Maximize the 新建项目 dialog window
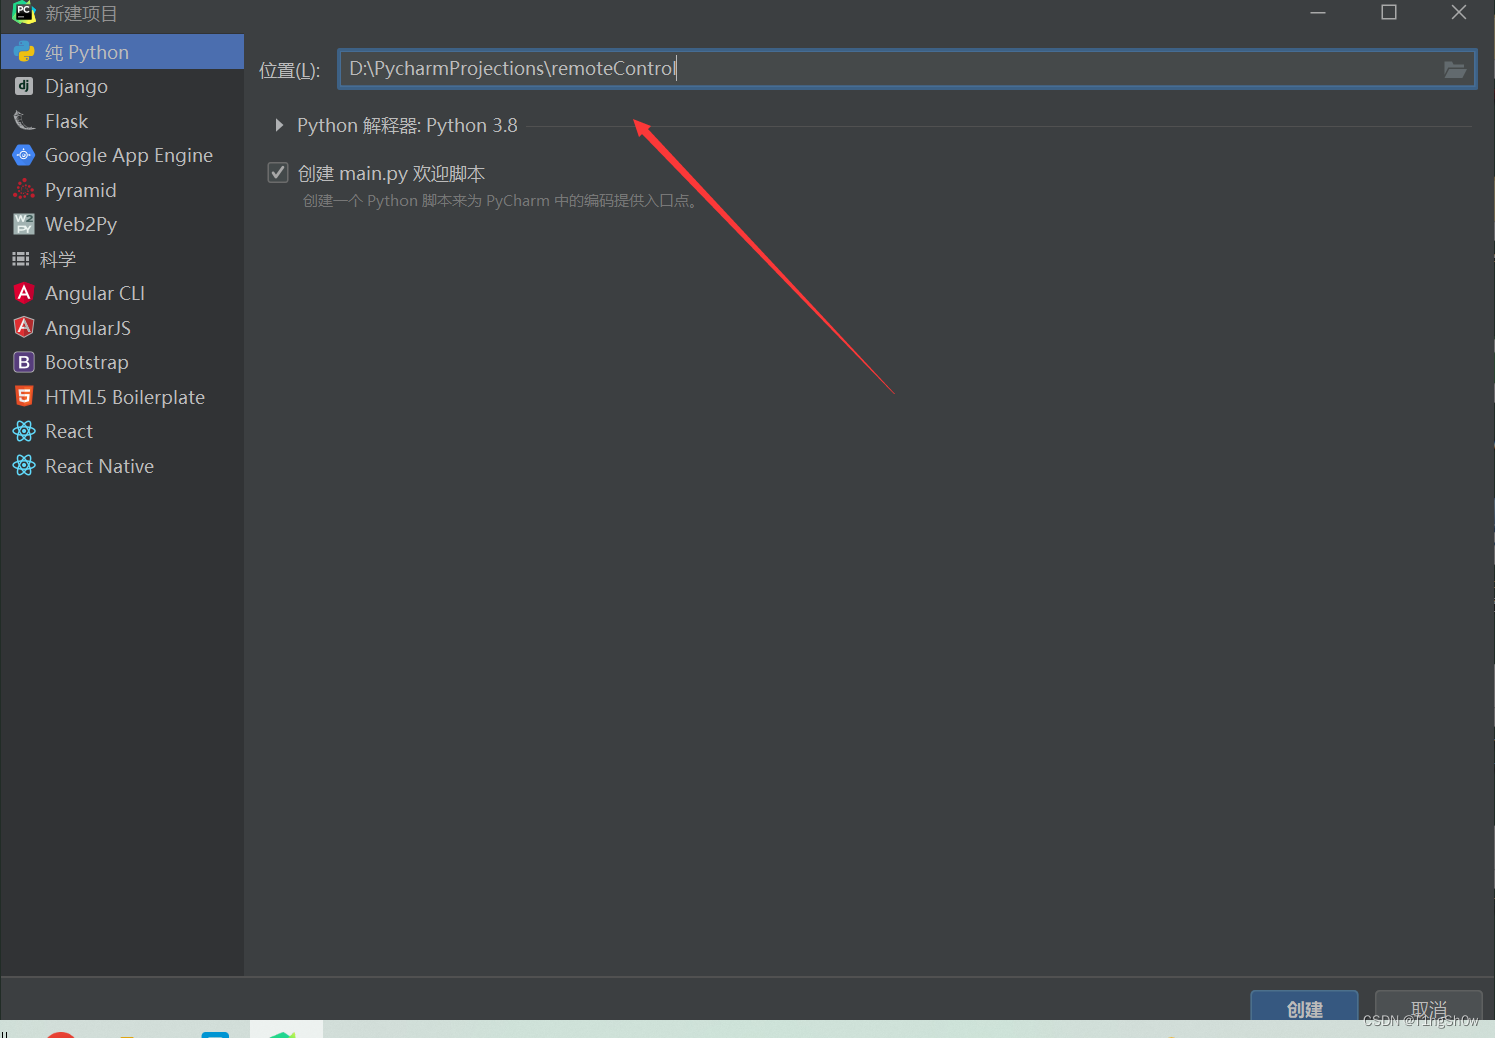 coord(1388,13)
